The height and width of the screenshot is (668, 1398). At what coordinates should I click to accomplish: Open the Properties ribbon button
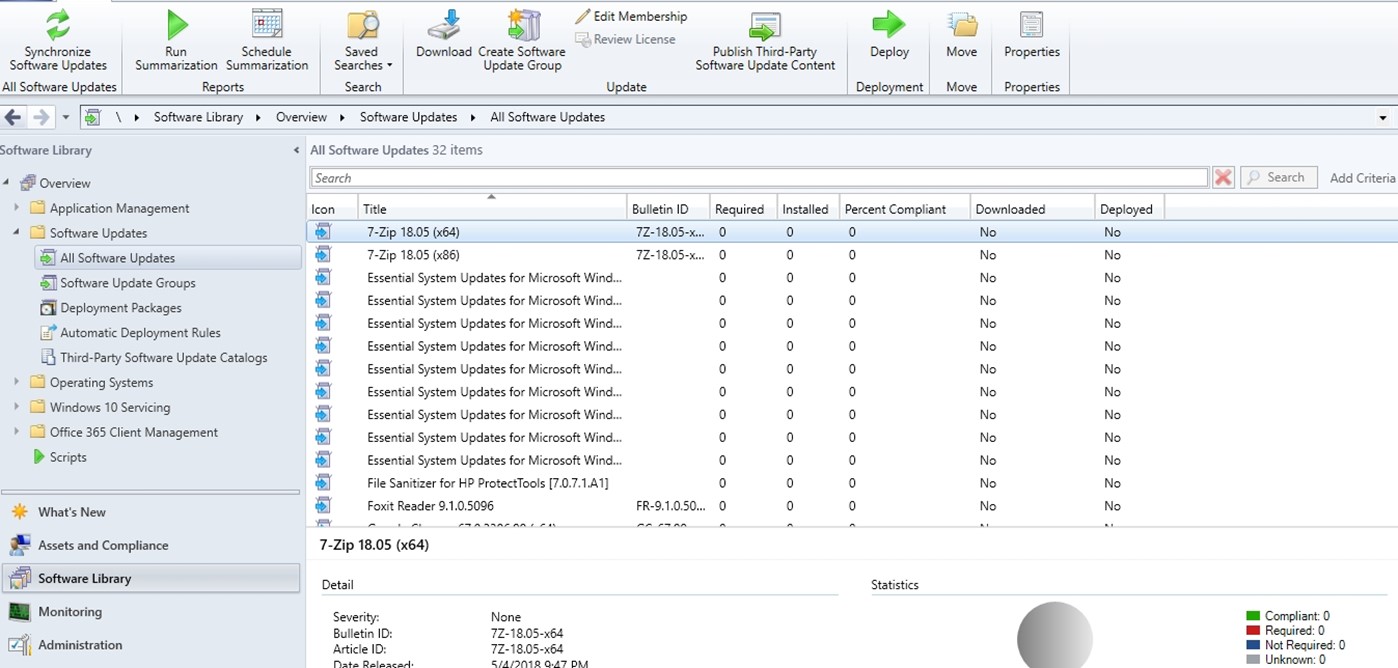(x=1032, y=35)
